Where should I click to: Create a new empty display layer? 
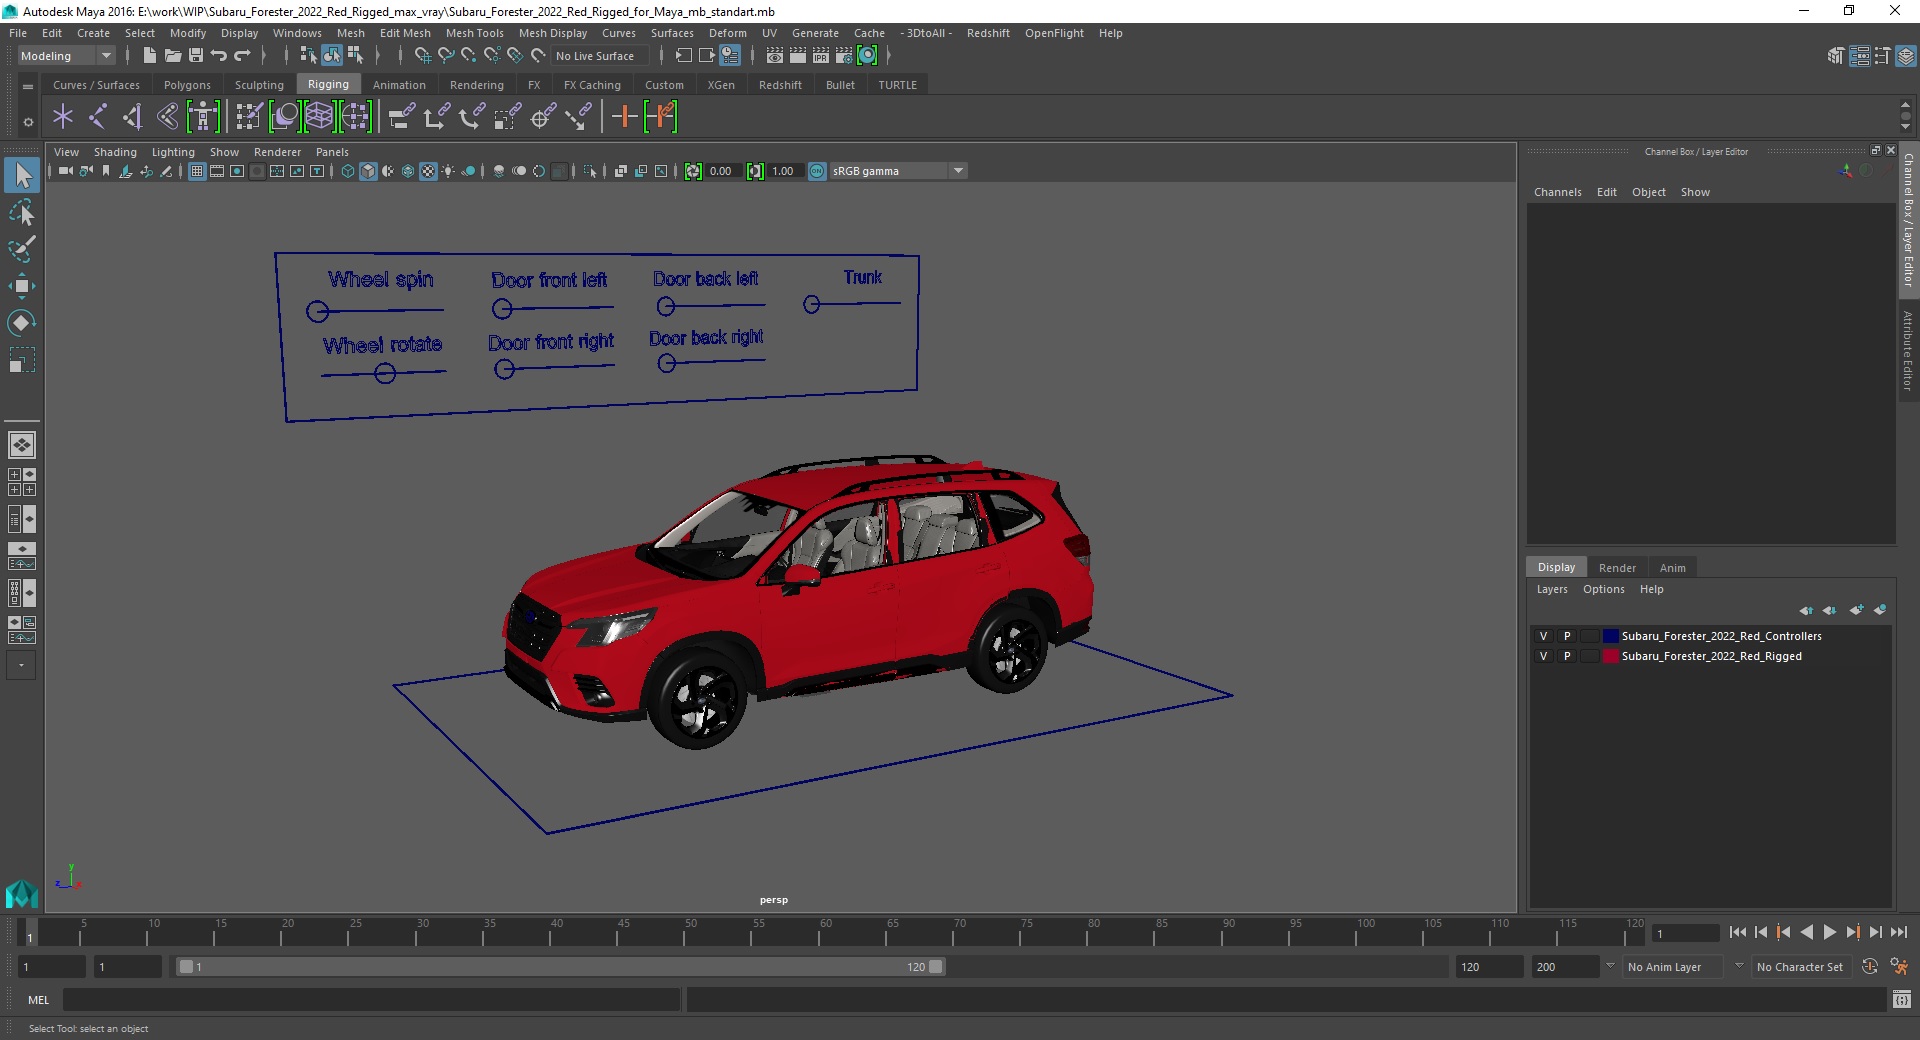click(1856, 610)
